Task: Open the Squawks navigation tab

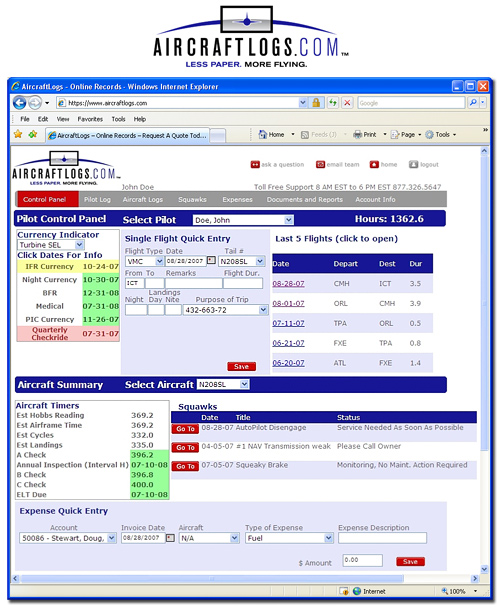Action: tap(192, 200)
